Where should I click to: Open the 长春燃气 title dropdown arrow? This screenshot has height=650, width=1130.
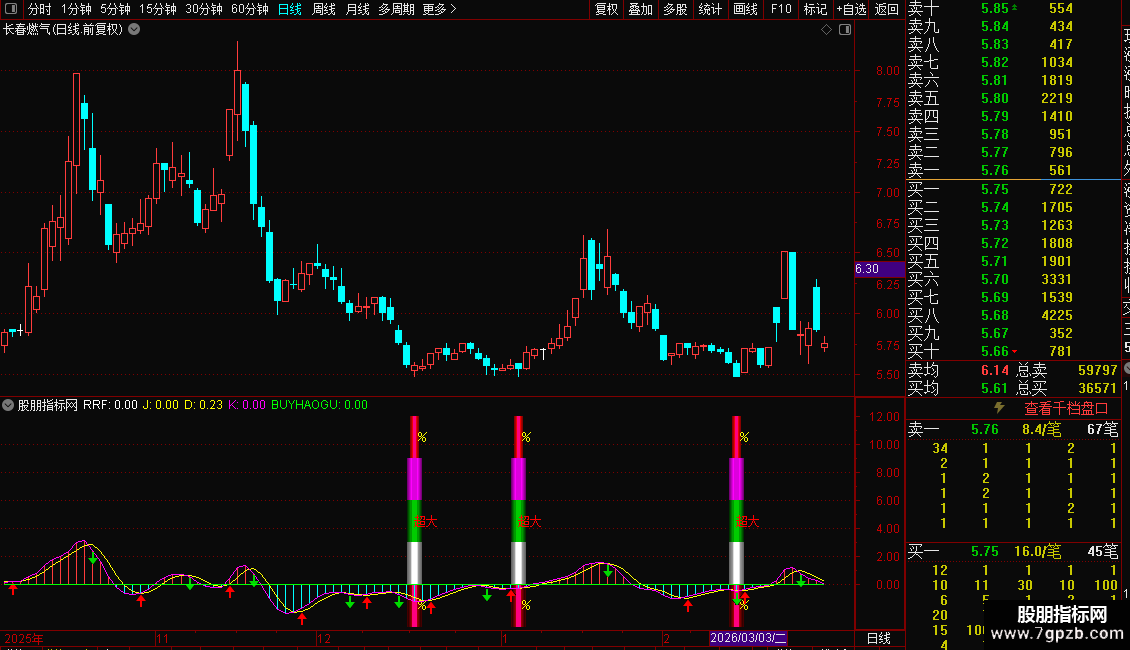[x=134, y=30]
